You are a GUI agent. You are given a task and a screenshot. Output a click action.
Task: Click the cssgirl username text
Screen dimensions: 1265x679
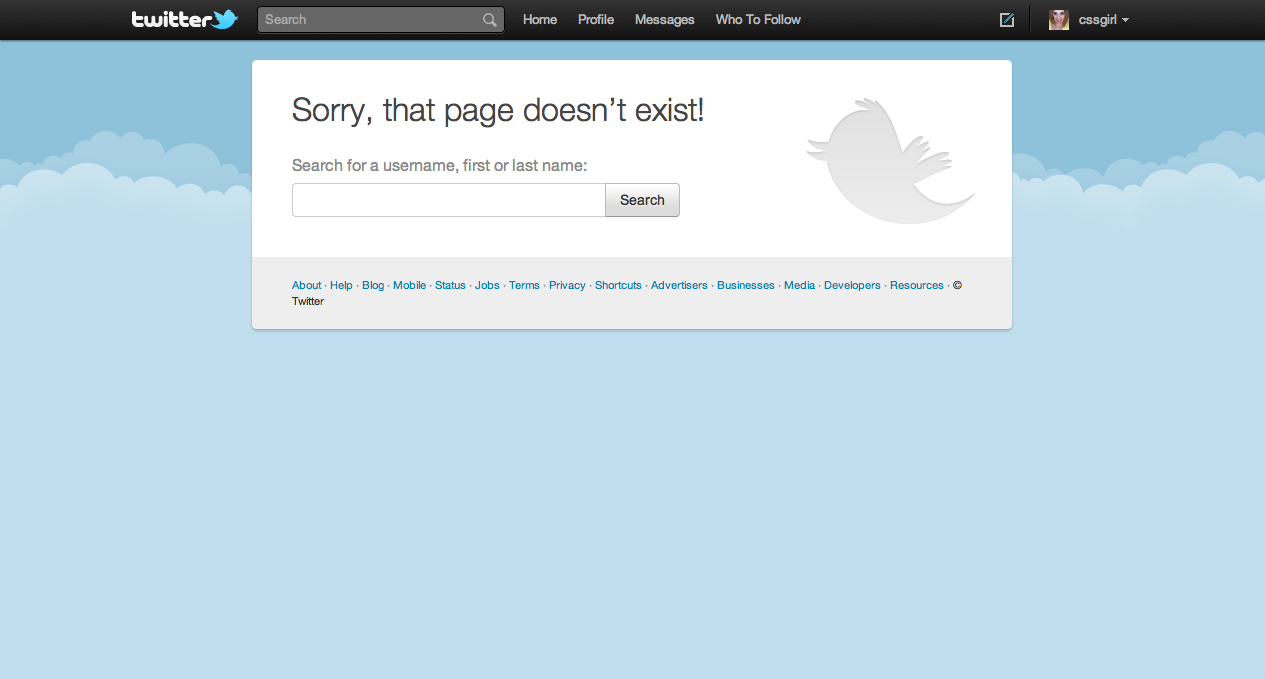[1097, 20]
